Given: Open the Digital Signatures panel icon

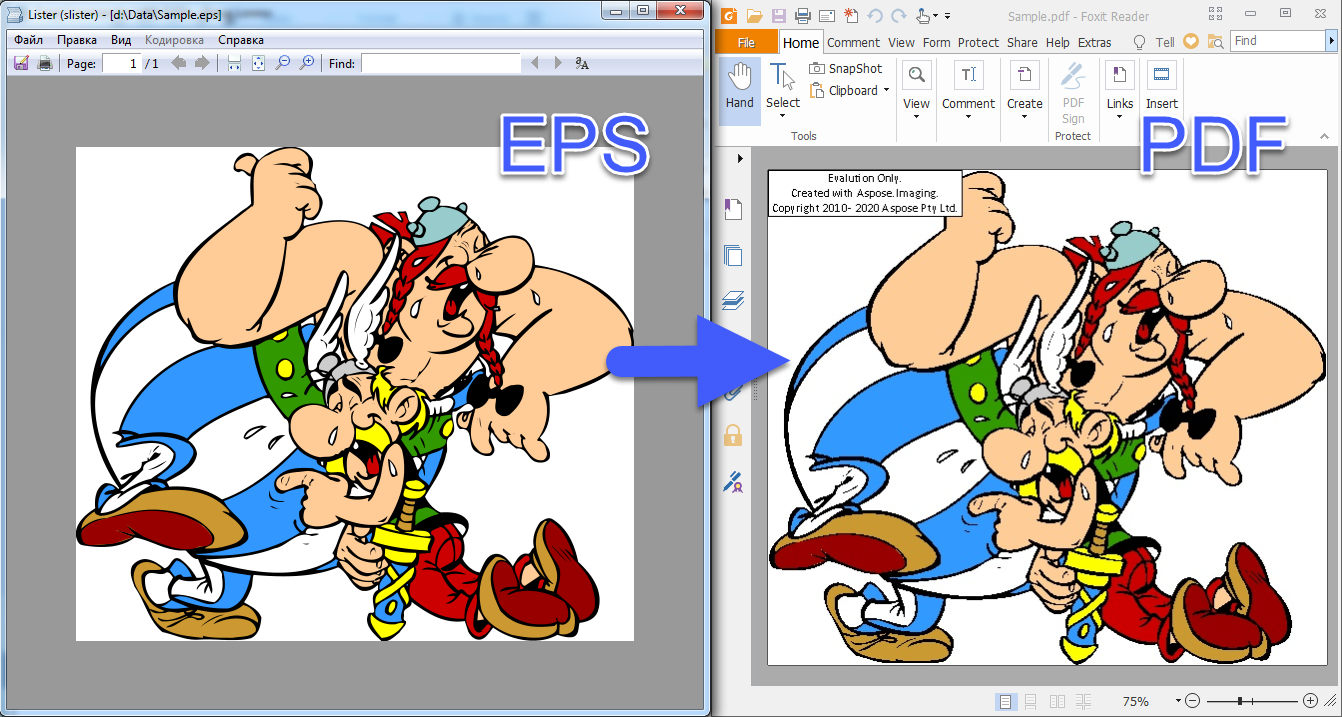Looking at the screenshot, I should [x=733, y=481].
